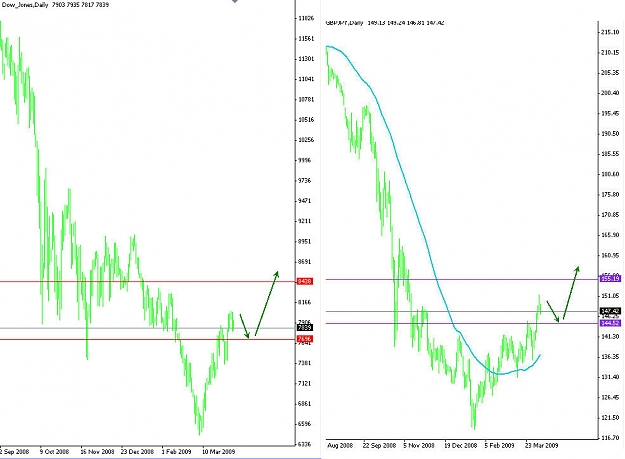
Task: Select the red 8438 price label
Action: 305,281
